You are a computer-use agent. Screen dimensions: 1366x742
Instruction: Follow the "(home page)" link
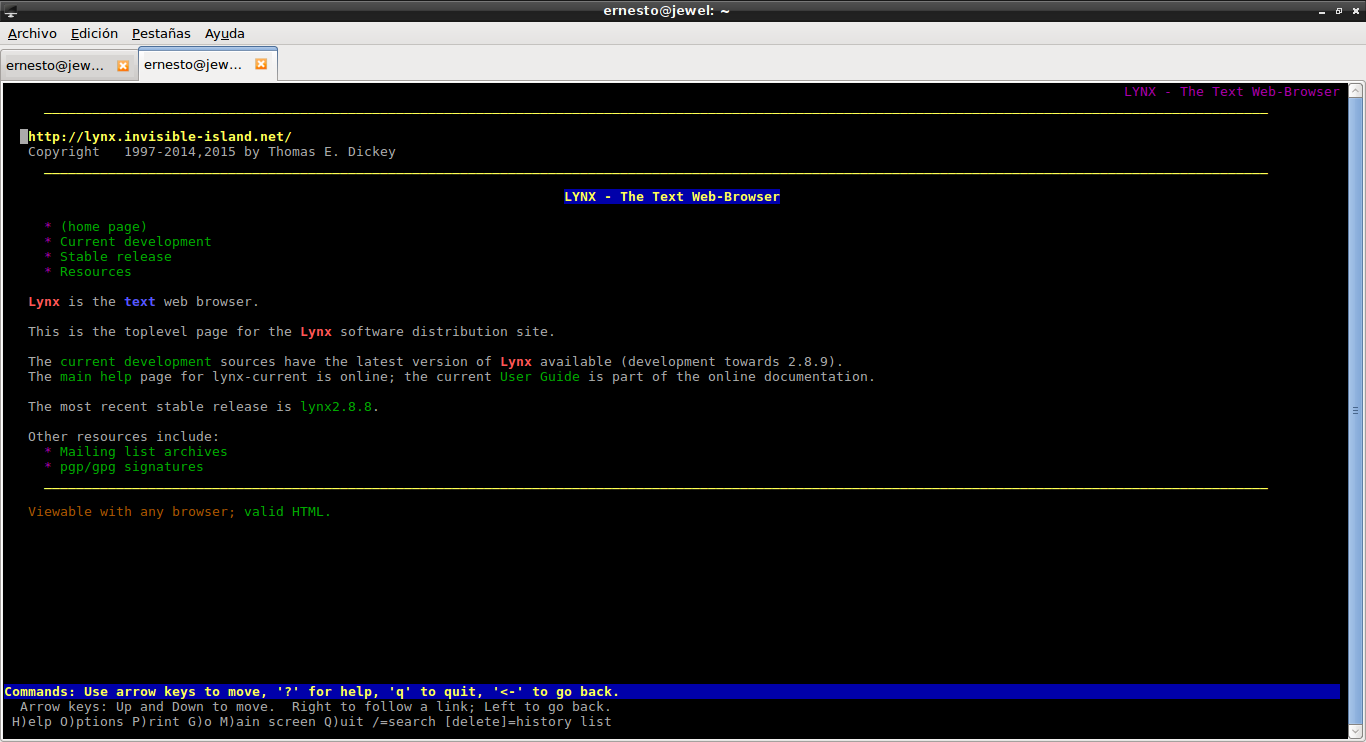point(103,227)
